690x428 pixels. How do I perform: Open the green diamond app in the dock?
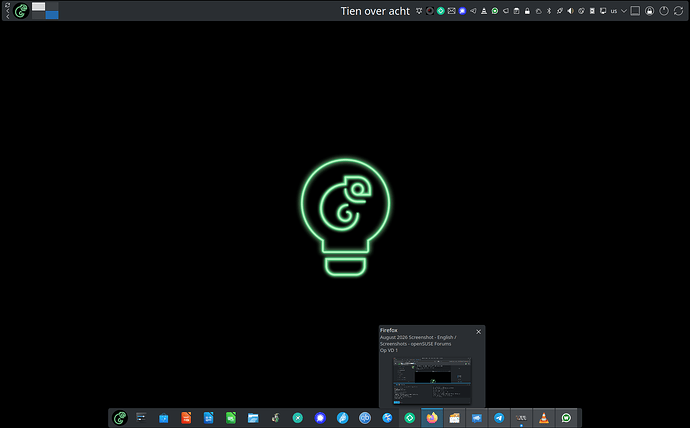coord(410,418)
